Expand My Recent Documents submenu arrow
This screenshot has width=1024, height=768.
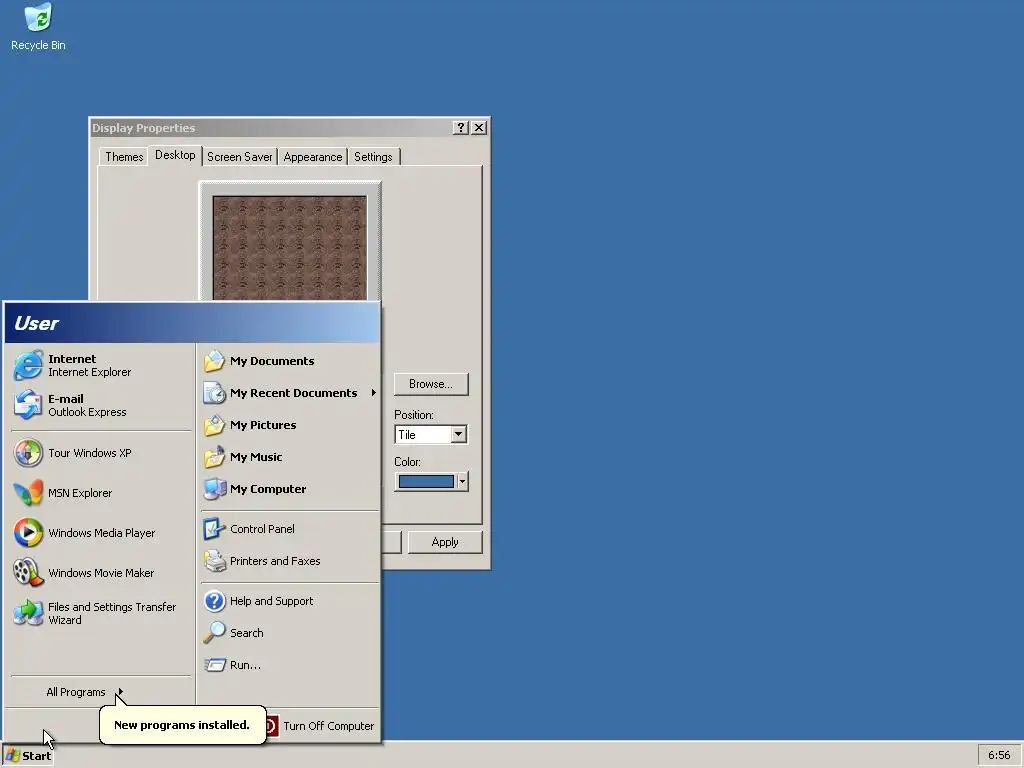[x=374, y=392]
